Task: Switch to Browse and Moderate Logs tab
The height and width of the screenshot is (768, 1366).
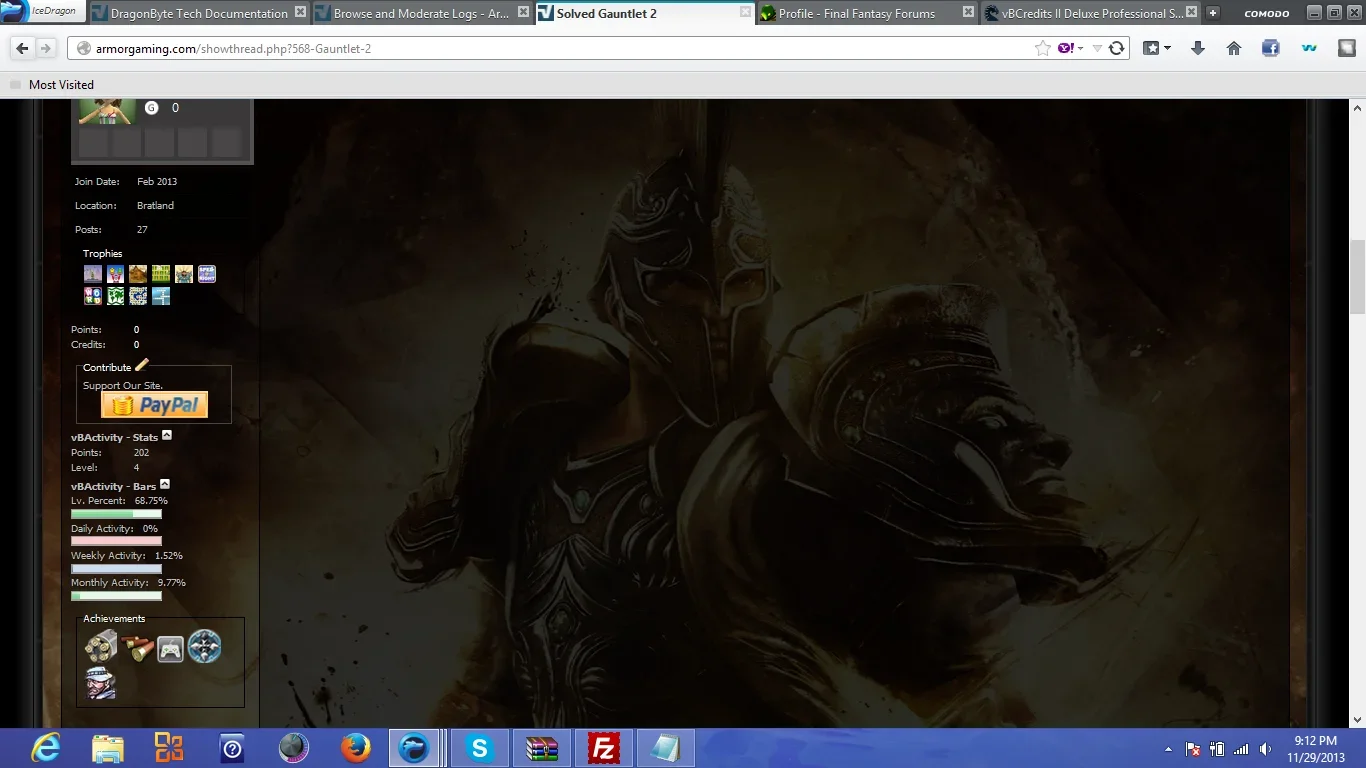Action: pyautogui.click(x=421, y=13)
